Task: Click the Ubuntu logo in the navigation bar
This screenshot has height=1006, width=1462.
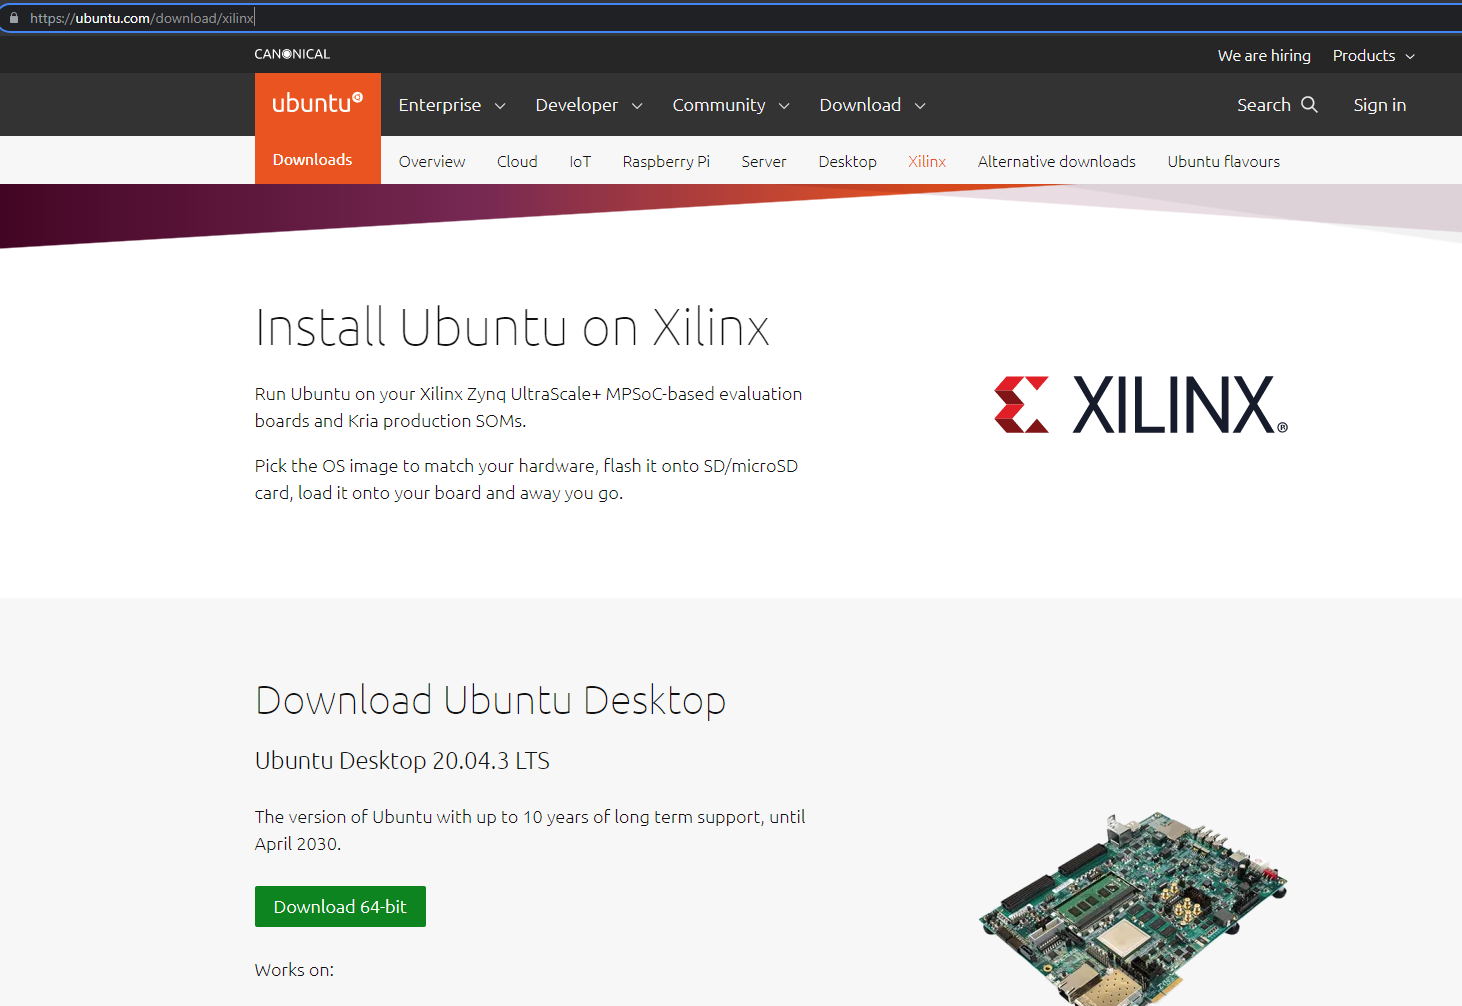Action: 318,104
